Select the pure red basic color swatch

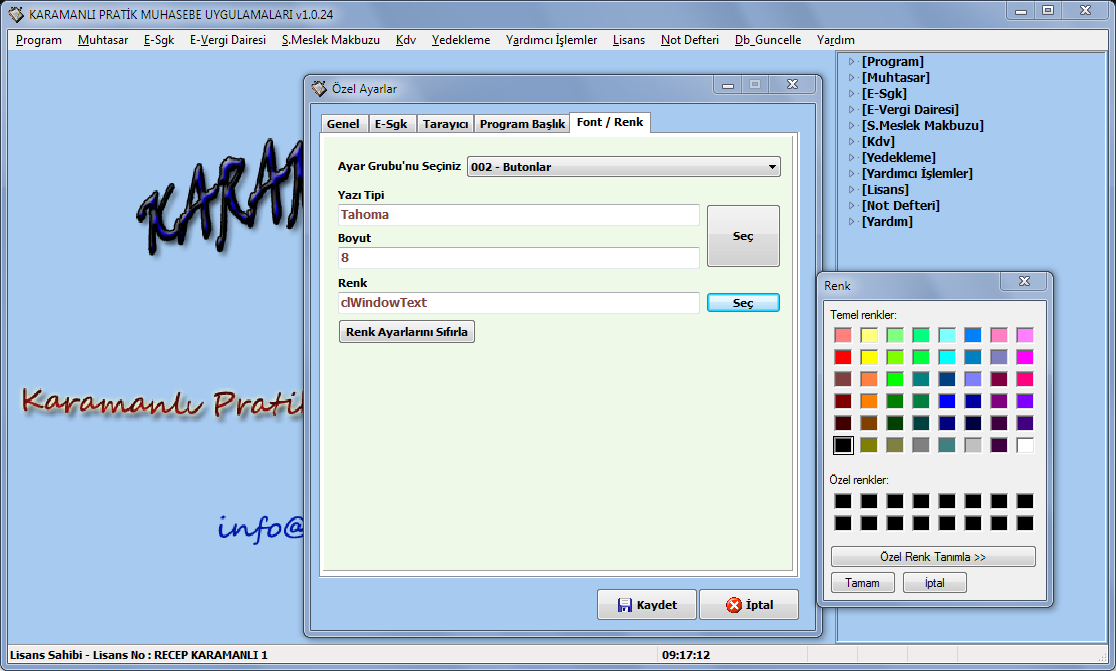pyautogui.click(x=843, y=357)
